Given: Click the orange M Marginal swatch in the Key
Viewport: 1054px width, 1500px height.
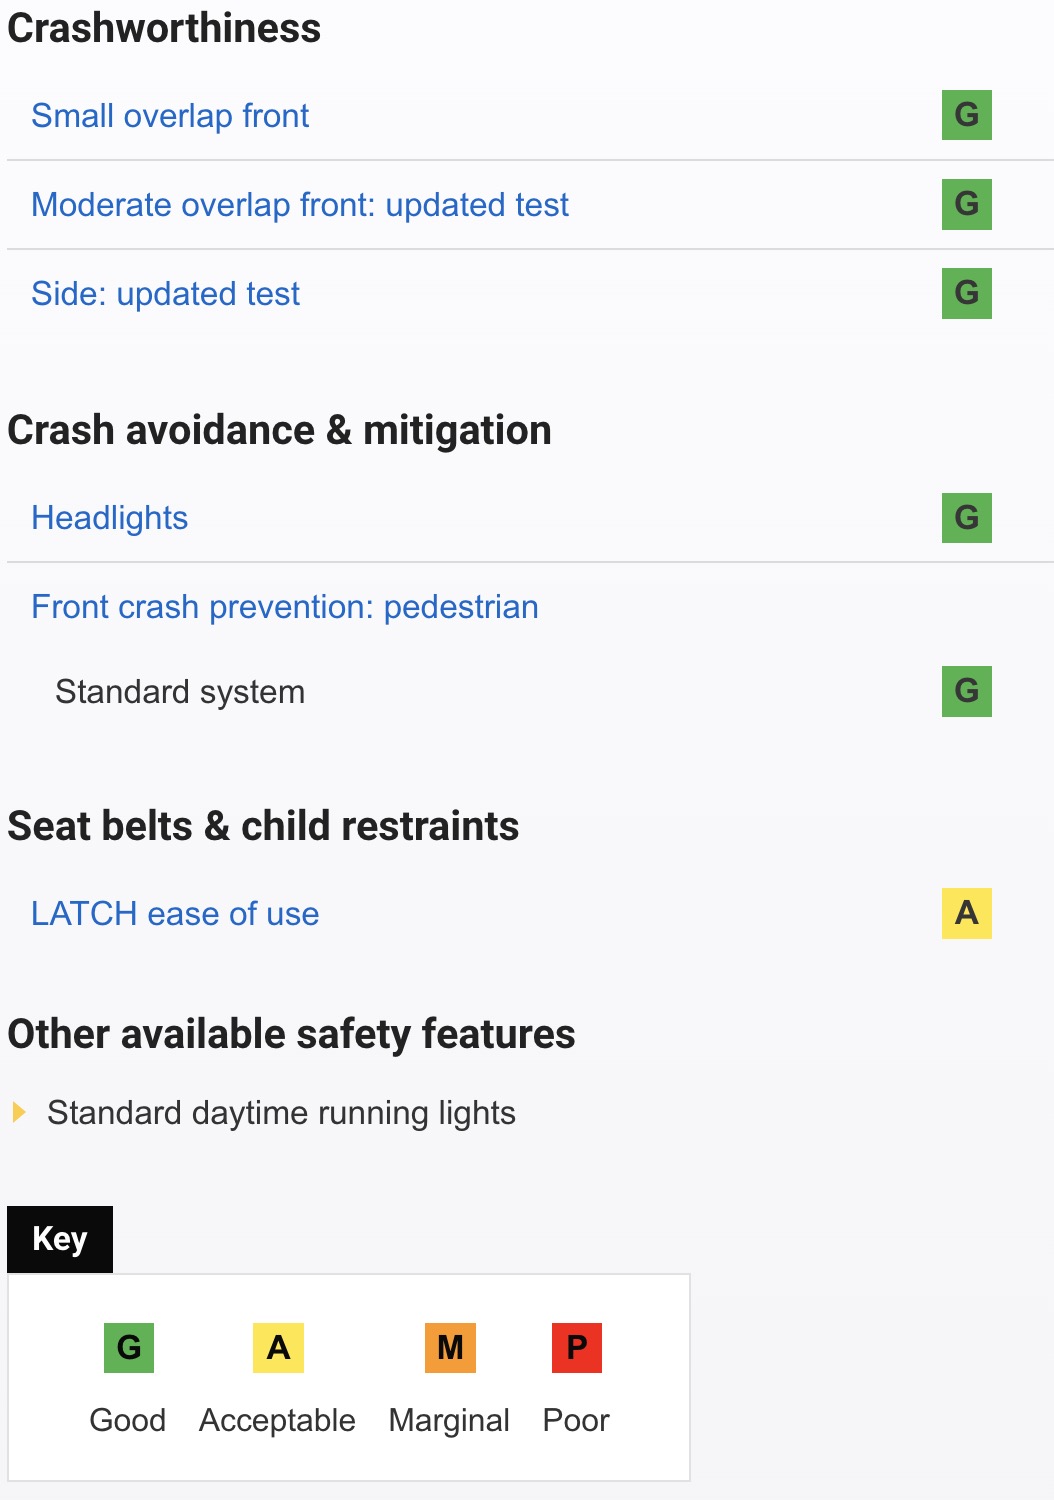Looking at the screenshot, I should tap(450, 1348).
